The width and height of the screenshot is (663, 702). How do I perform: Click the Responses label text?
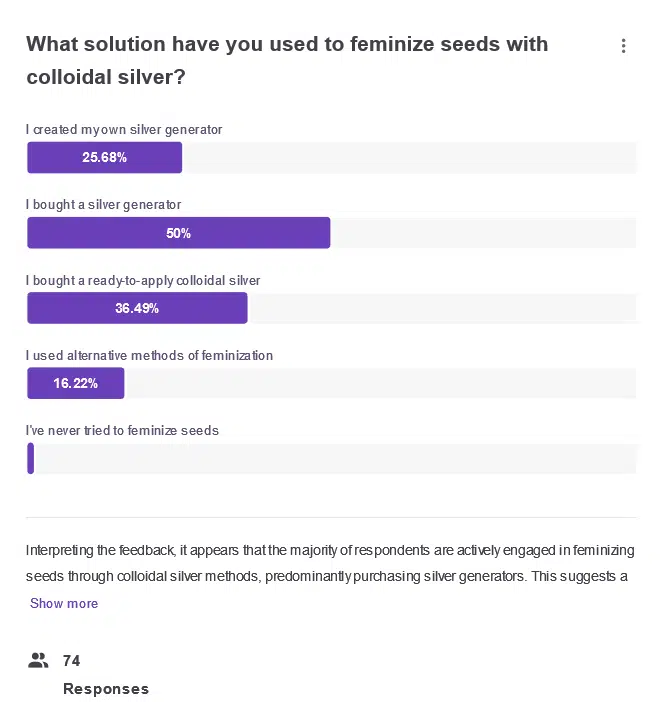pyautogui.click(x=106, y=689)
